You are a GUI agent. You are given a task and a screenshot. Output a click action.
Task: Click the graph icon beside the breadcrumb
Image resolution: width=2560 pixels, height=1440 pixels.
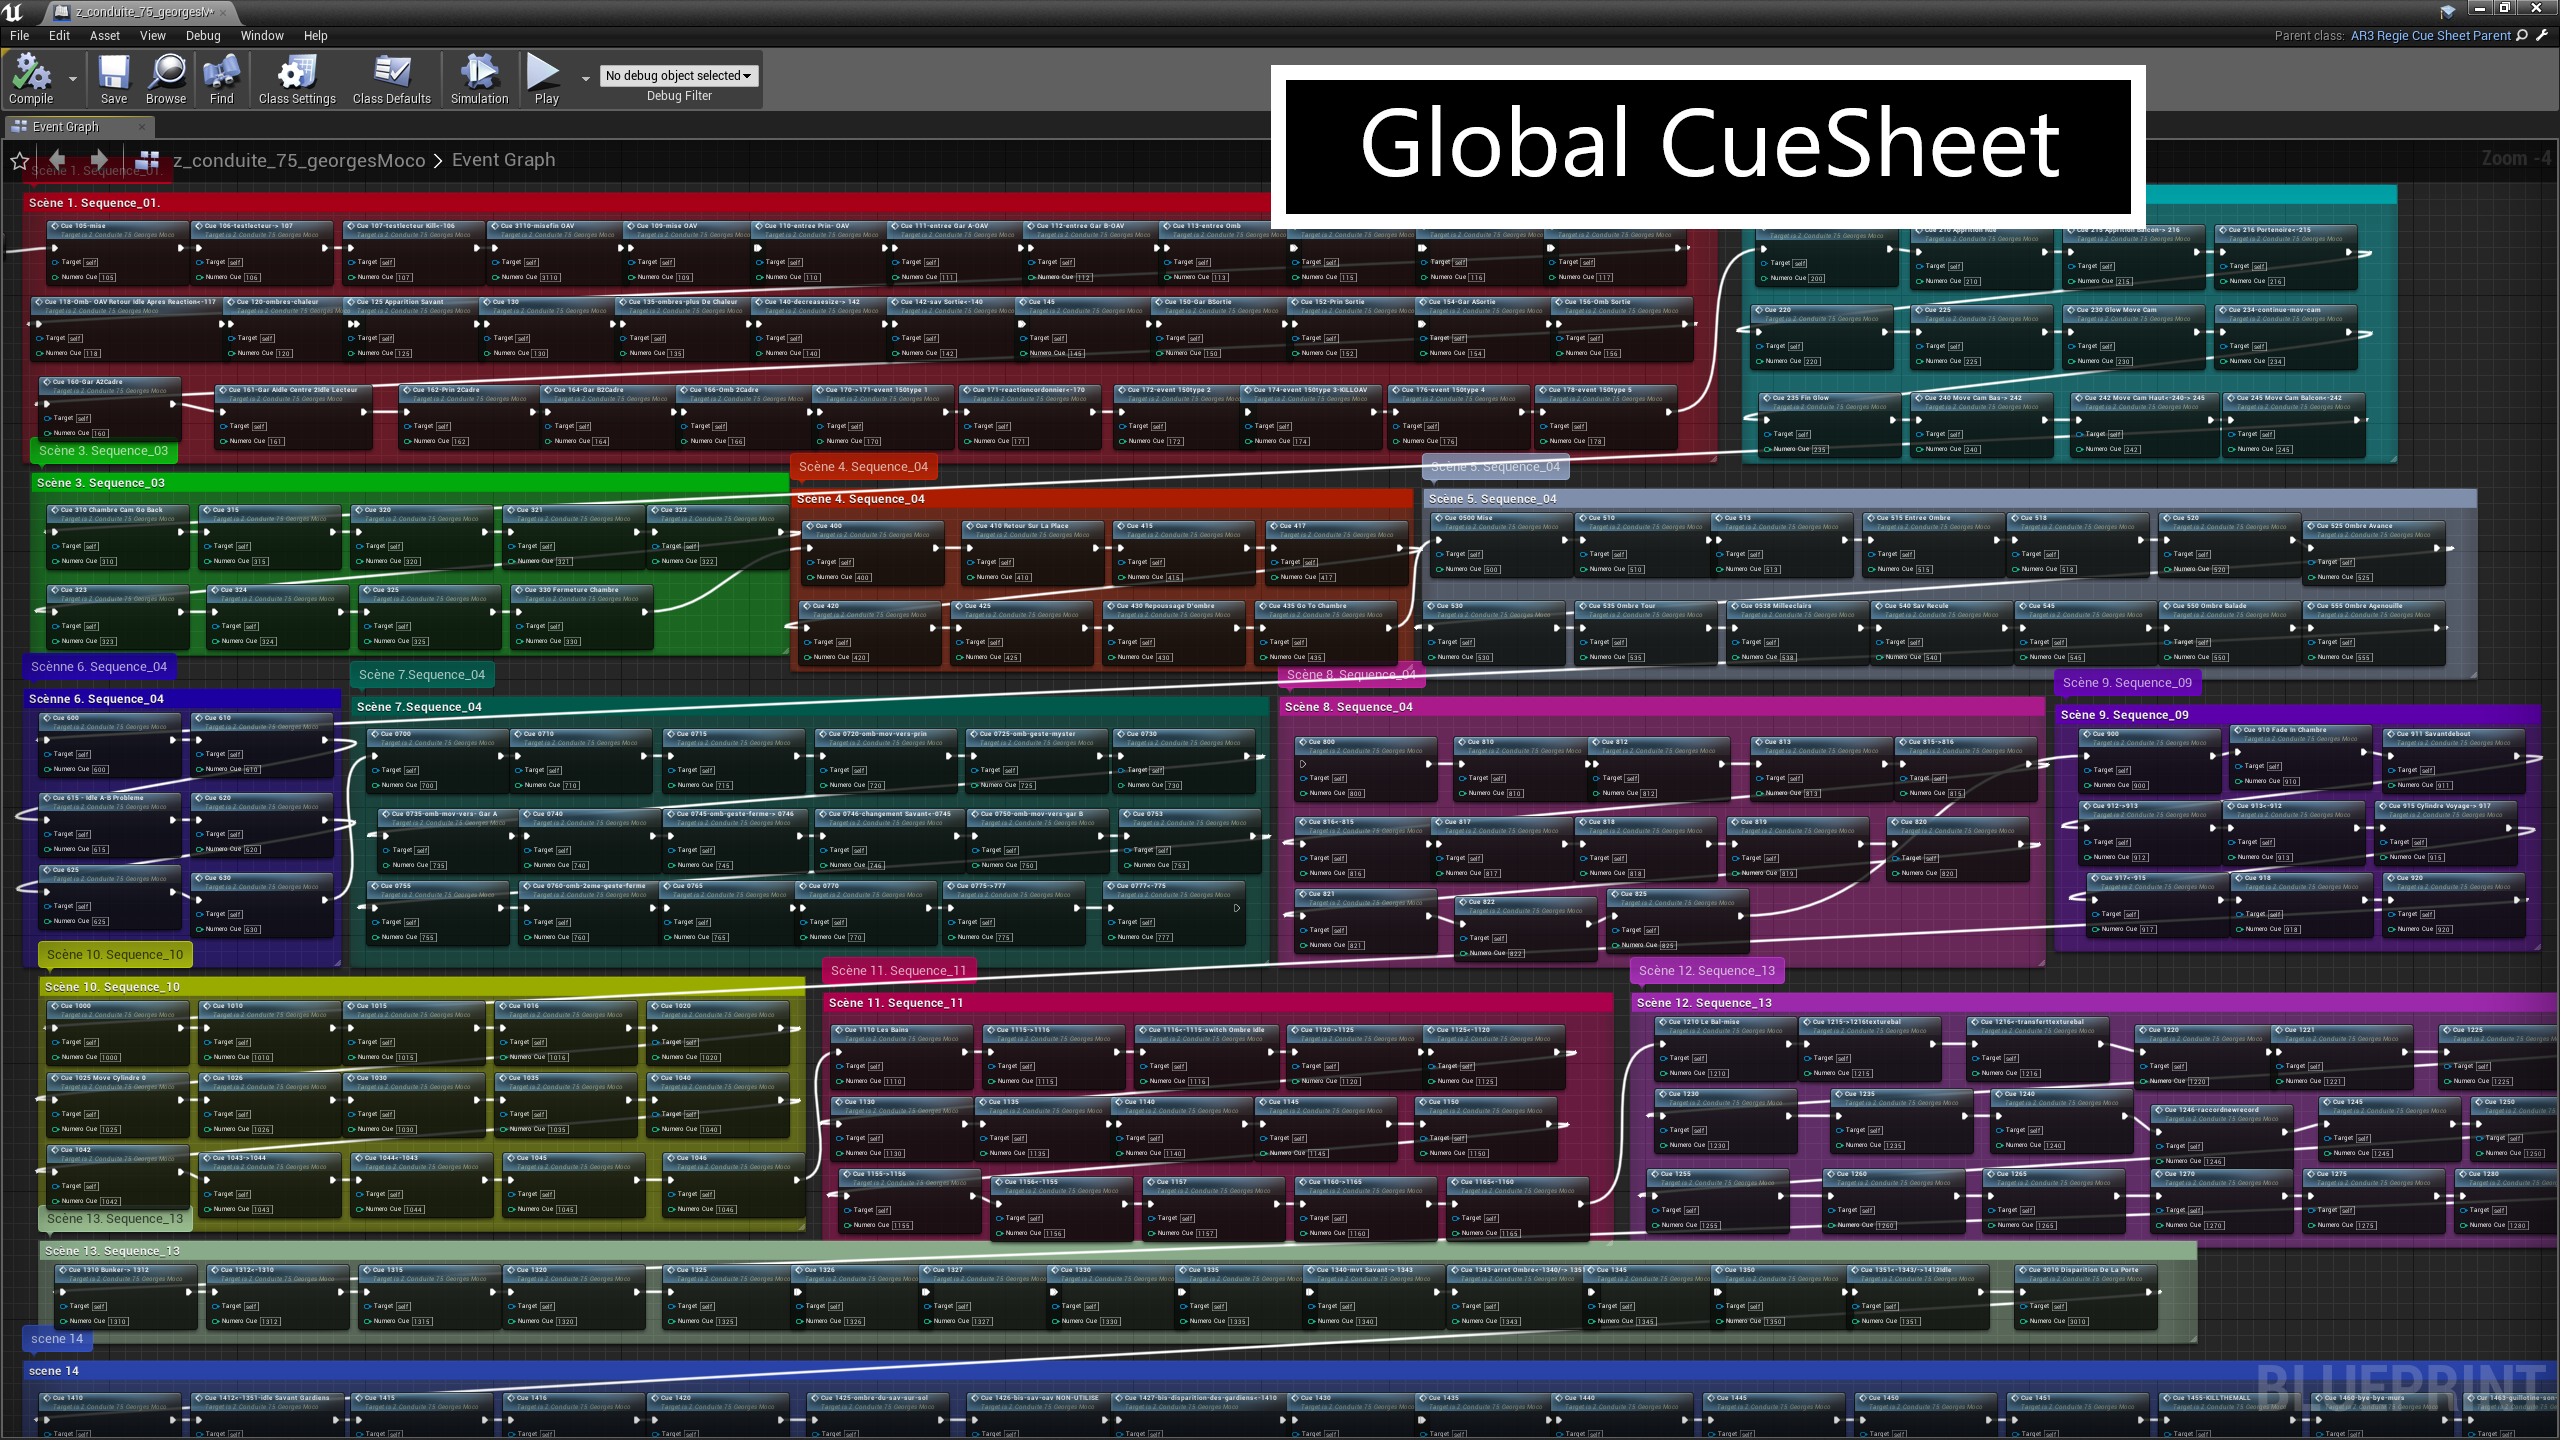pyautogui.click(x=147, y=160)
